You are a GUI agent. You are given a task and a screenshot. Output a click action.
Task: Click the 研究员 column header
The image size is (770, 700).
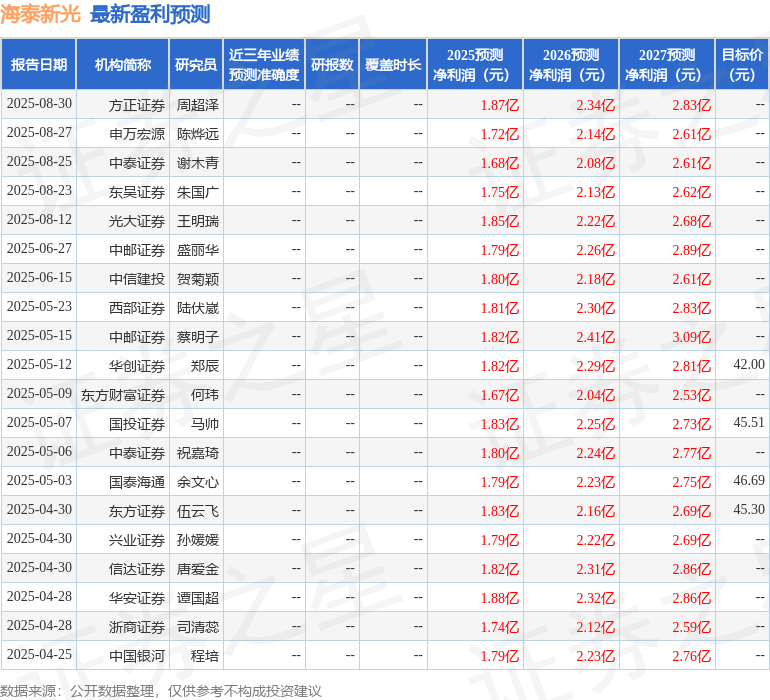click(196, 64)
